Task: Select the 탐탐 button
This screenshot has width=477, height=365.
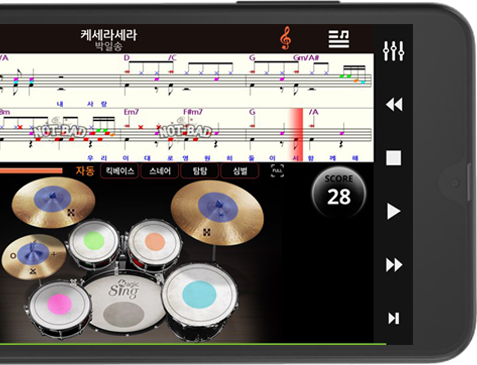Action: coord(200,171)
